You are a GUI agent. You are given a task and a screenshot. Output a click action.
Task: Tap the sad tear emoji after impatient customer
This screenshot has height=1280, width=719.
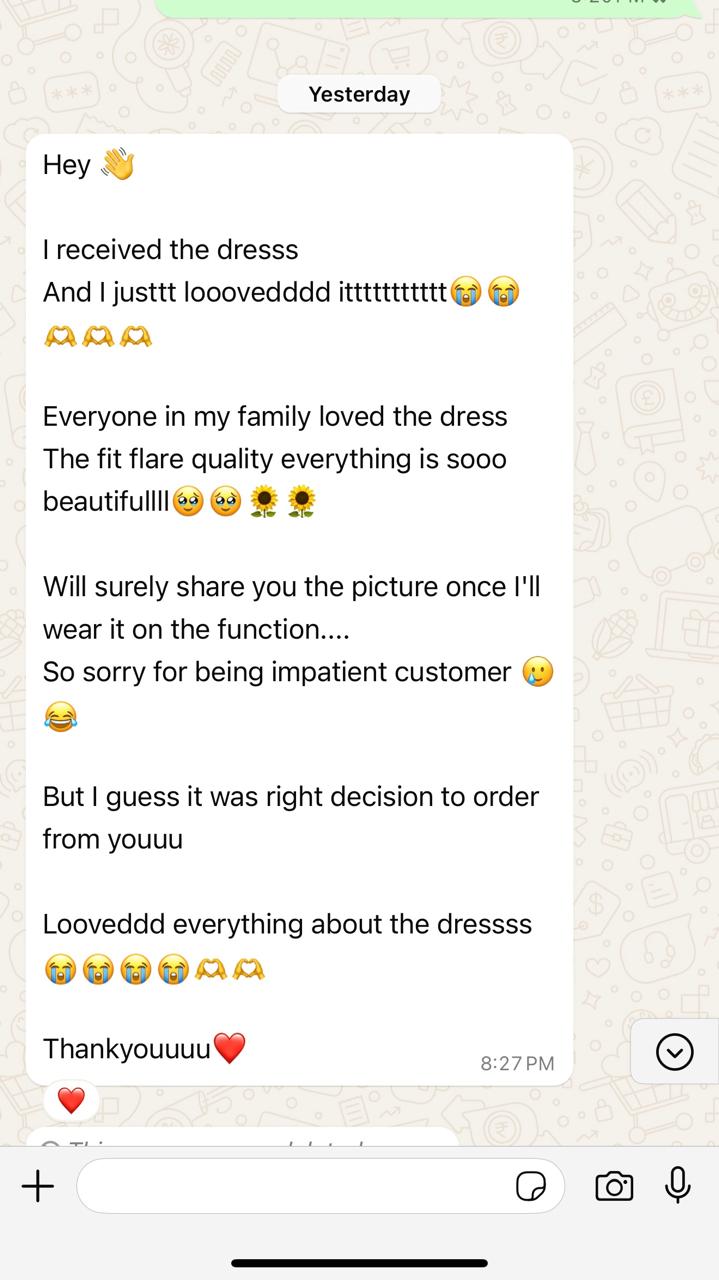pyautogui.click(x=537, y=672)
